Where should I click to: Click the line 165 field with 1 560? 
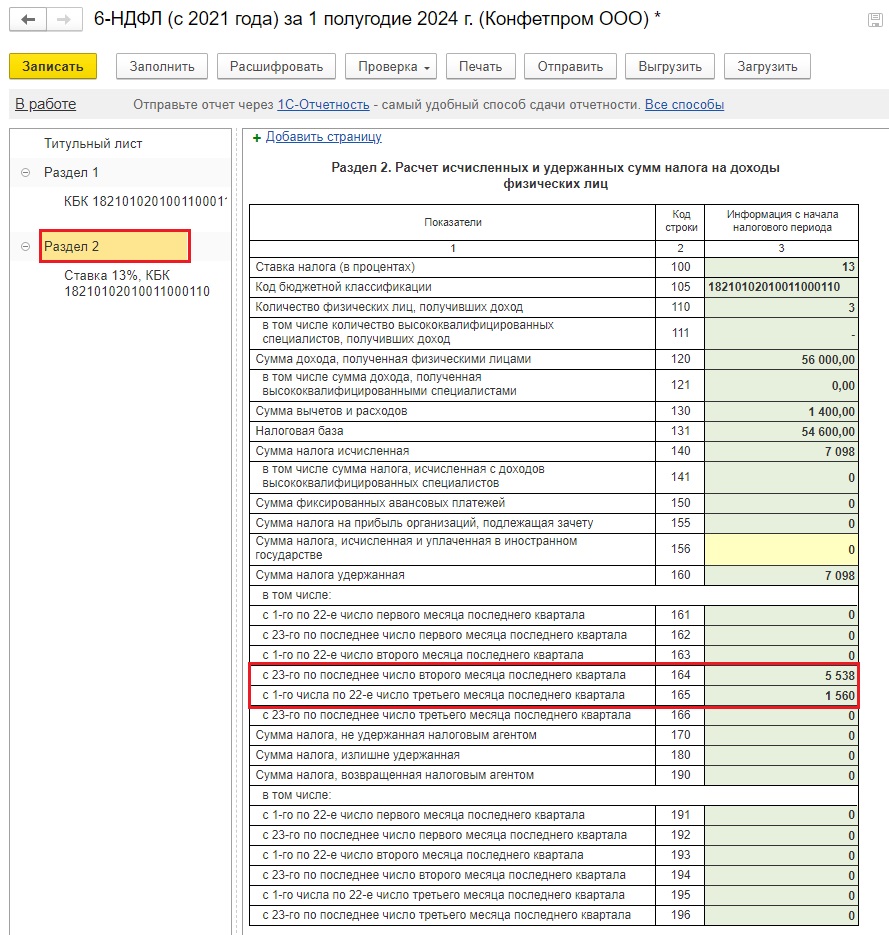click(x=781, y=695)
